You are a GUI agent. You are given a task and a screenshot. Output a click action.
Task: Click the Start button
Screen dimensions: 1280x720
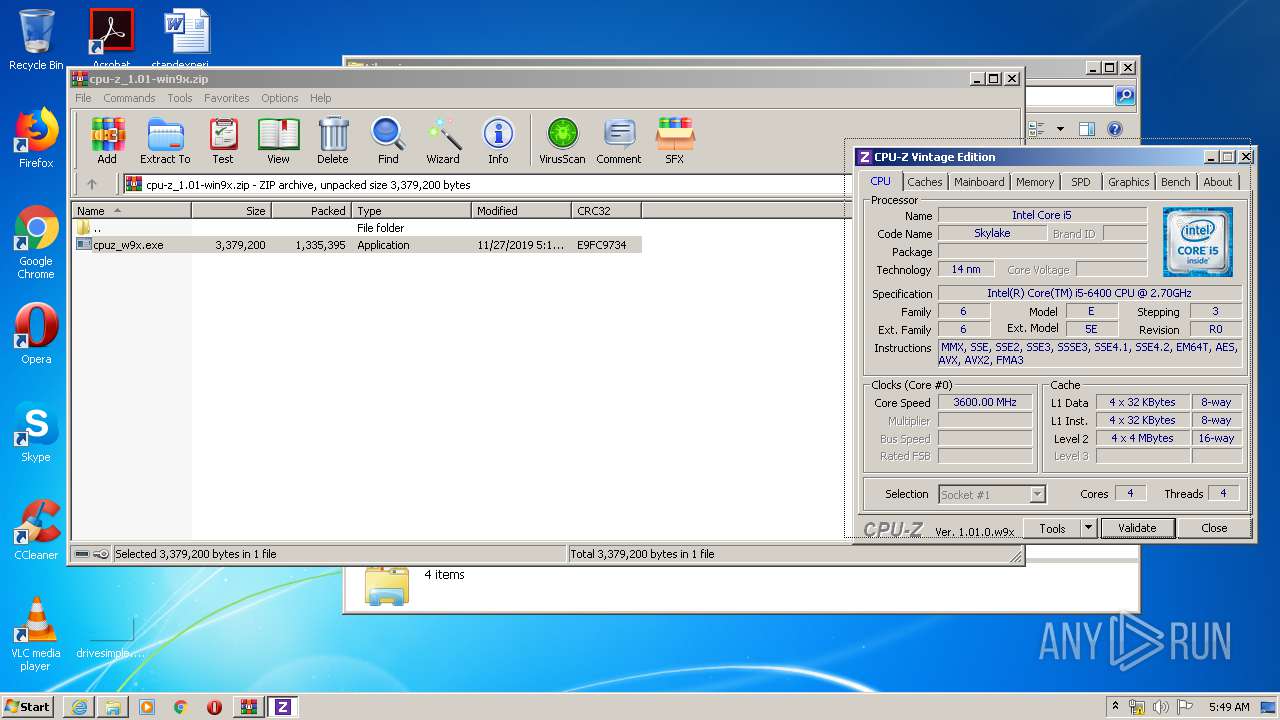click(28, 706)
